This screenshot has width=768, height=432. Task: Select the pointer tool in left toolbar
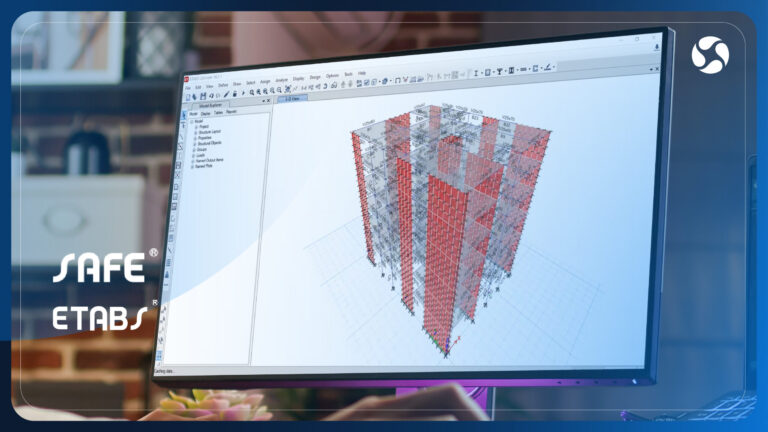183,115
